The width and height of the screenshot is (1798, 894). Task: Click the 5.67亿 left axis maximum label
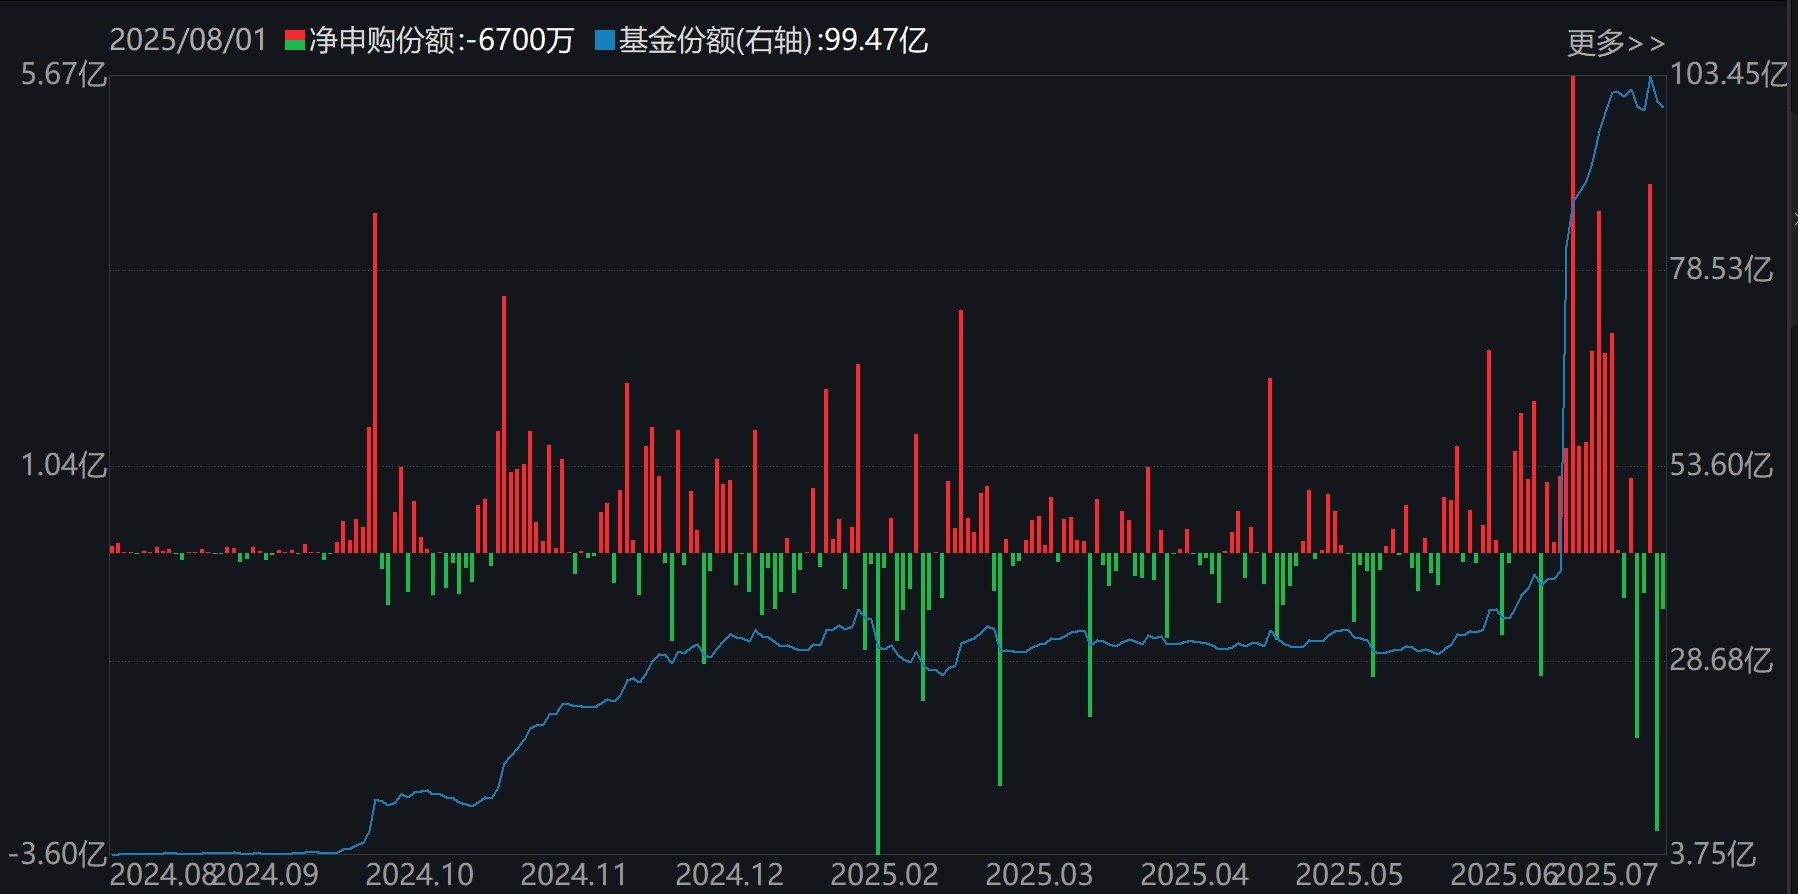(x=63, y=74)
